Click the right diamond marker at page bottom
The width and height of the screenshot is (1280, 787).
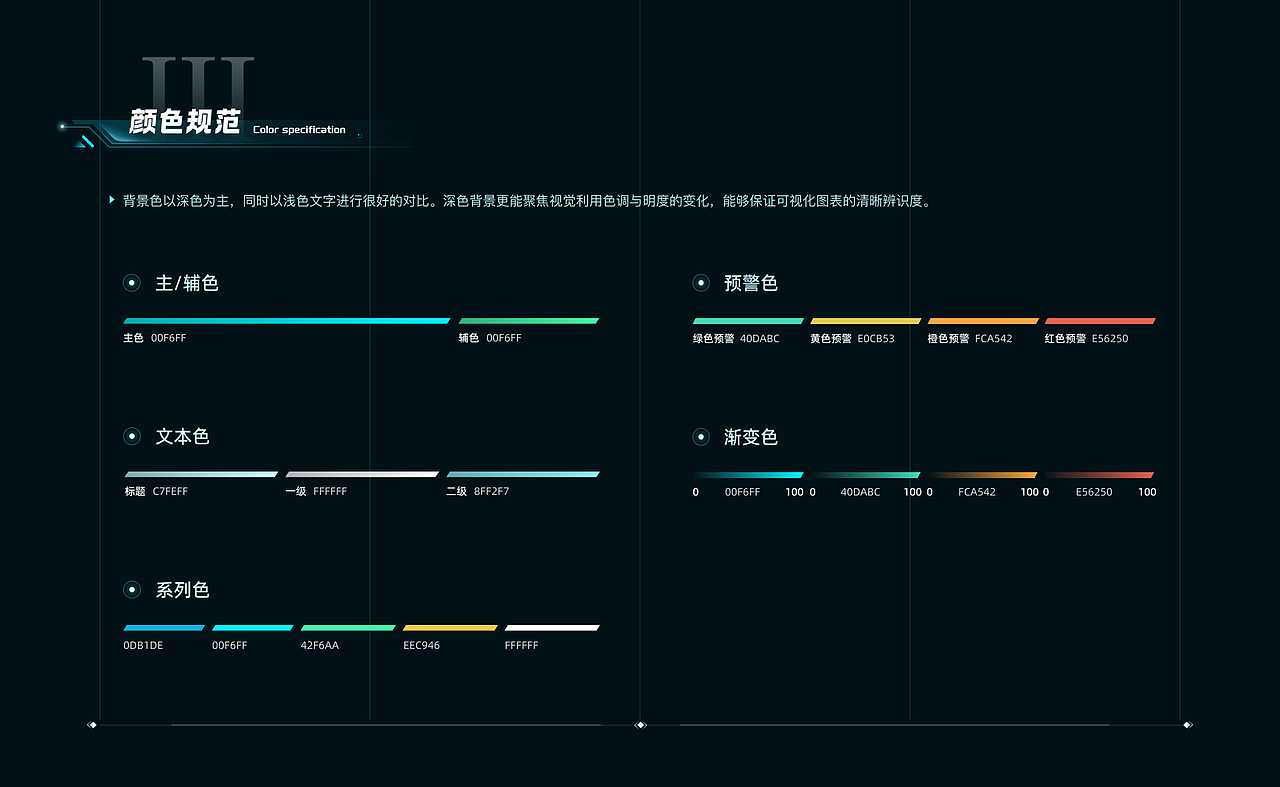(x=1189, y=725)
